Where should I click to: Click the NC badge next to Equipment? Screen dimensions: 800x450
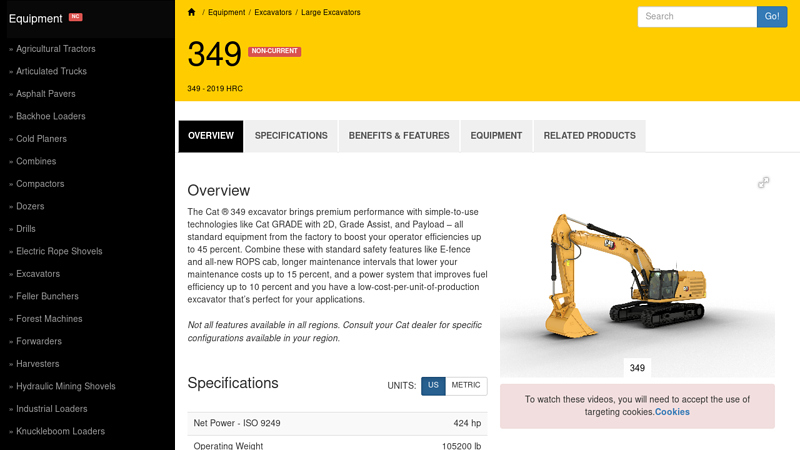(x=76, y=17)
